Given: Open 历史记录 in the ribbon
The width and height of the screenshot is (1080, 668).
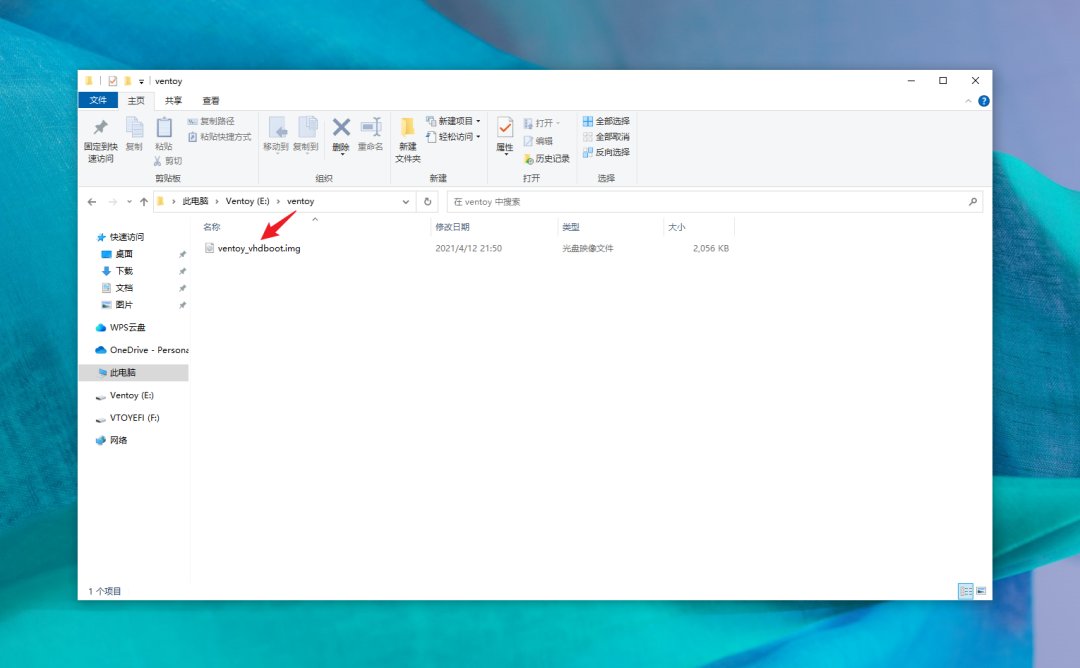Looking at the screenshot, I should pyautogui.click(x=547, y=159).
